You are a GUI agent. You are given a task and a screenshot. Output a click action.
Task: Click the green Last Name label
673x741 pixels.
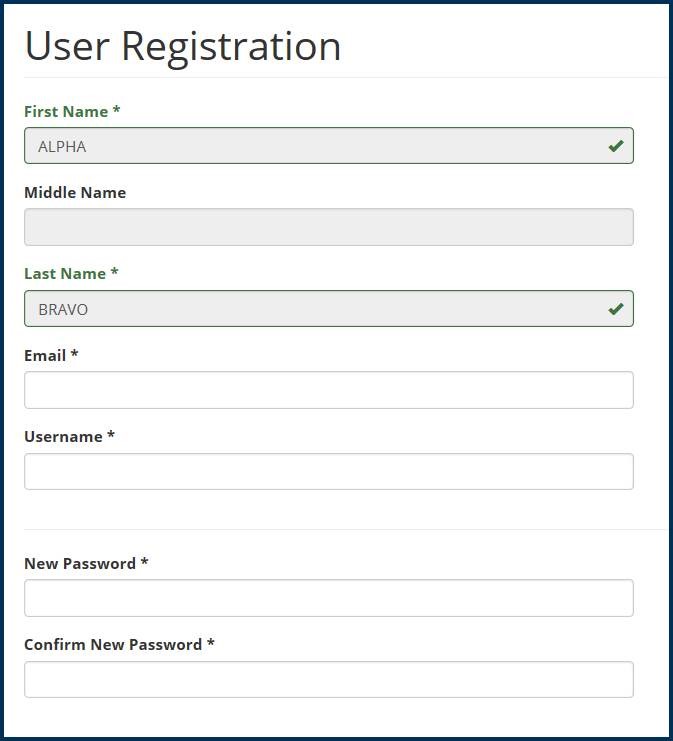(x=65, y=273)
